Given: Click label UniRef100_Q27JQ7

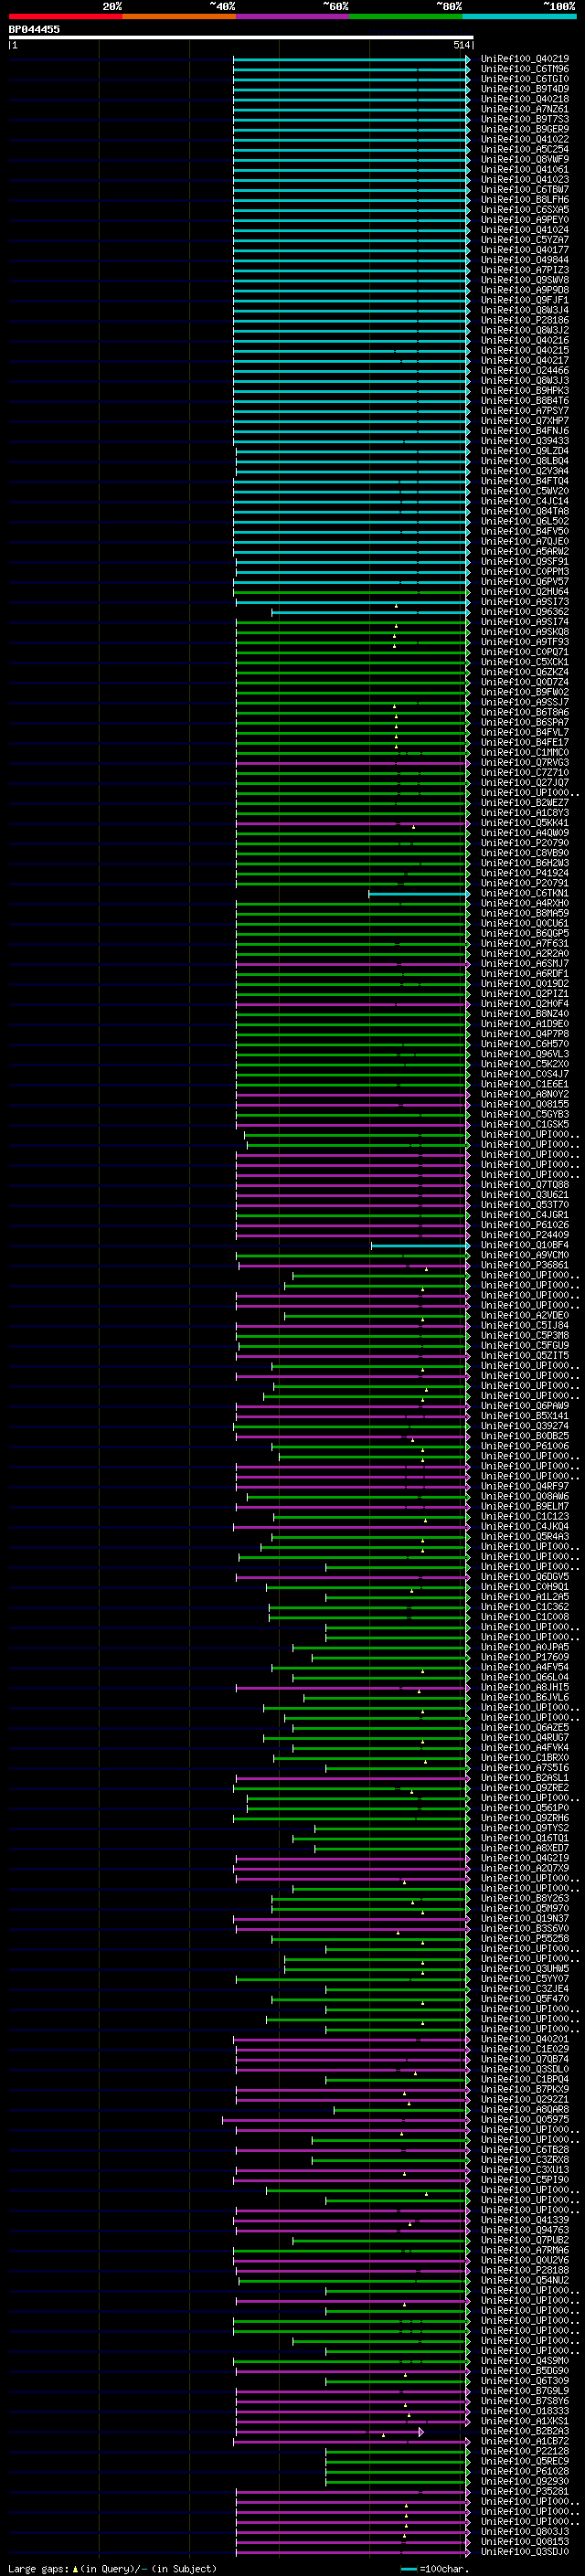Looking at the screenshot, I should coord(525,783).
